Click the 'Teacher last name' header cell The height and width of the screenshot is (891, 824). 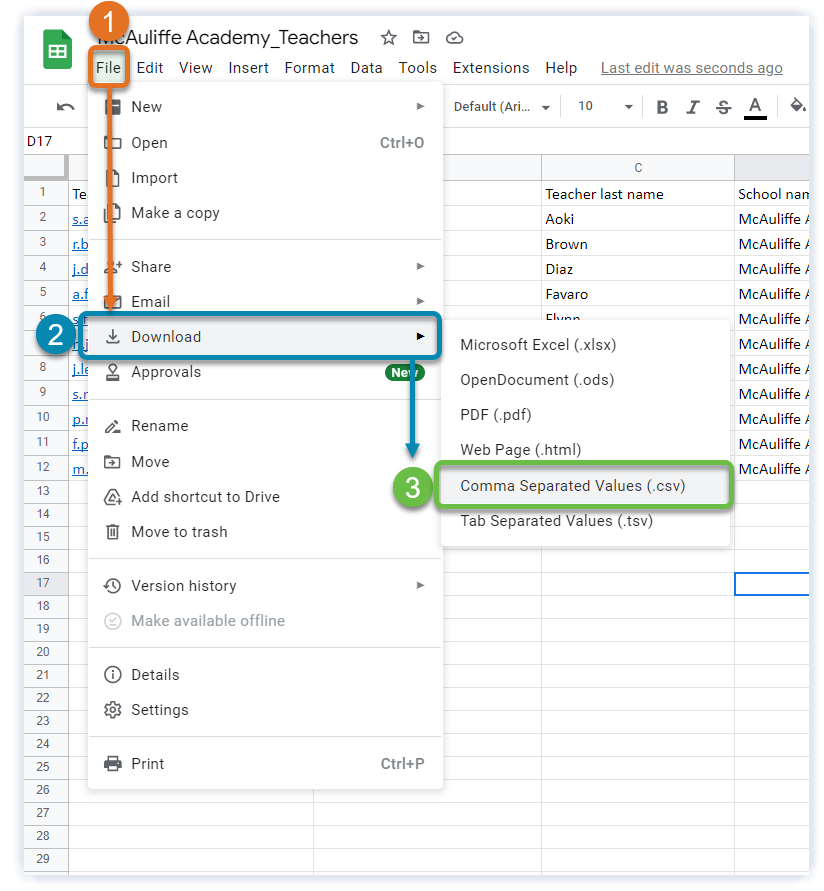638,194
